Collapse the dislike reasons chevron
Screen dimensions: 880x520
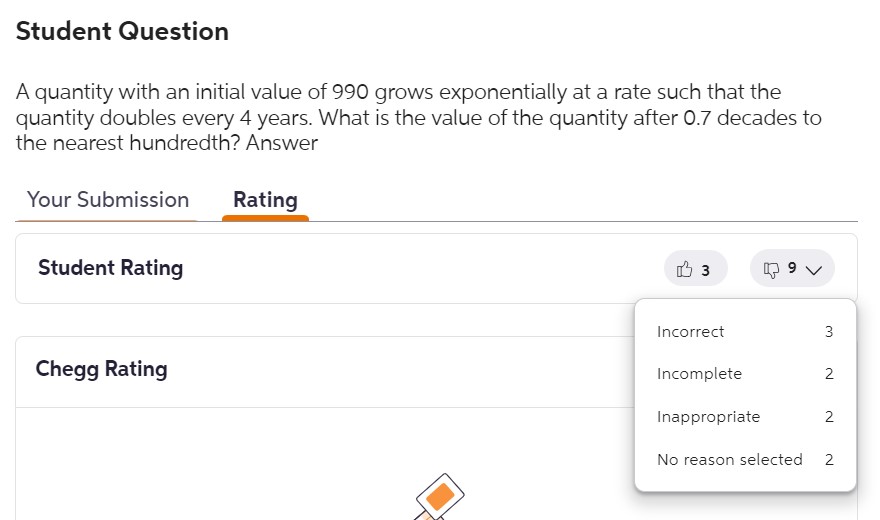813,269
